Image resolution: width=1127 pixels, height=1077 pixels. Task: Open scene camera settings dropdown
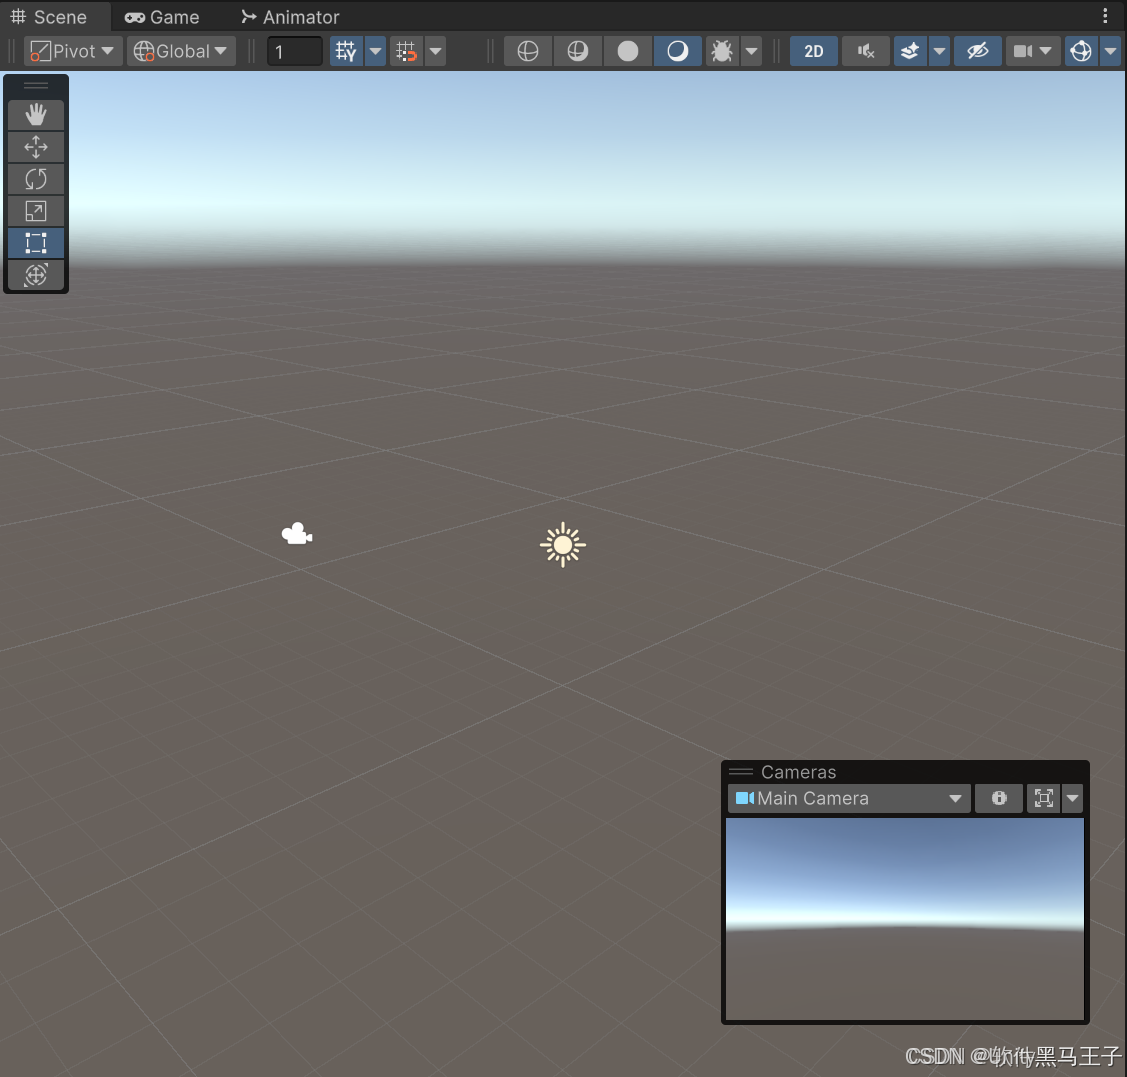(x=1033, y=51)
